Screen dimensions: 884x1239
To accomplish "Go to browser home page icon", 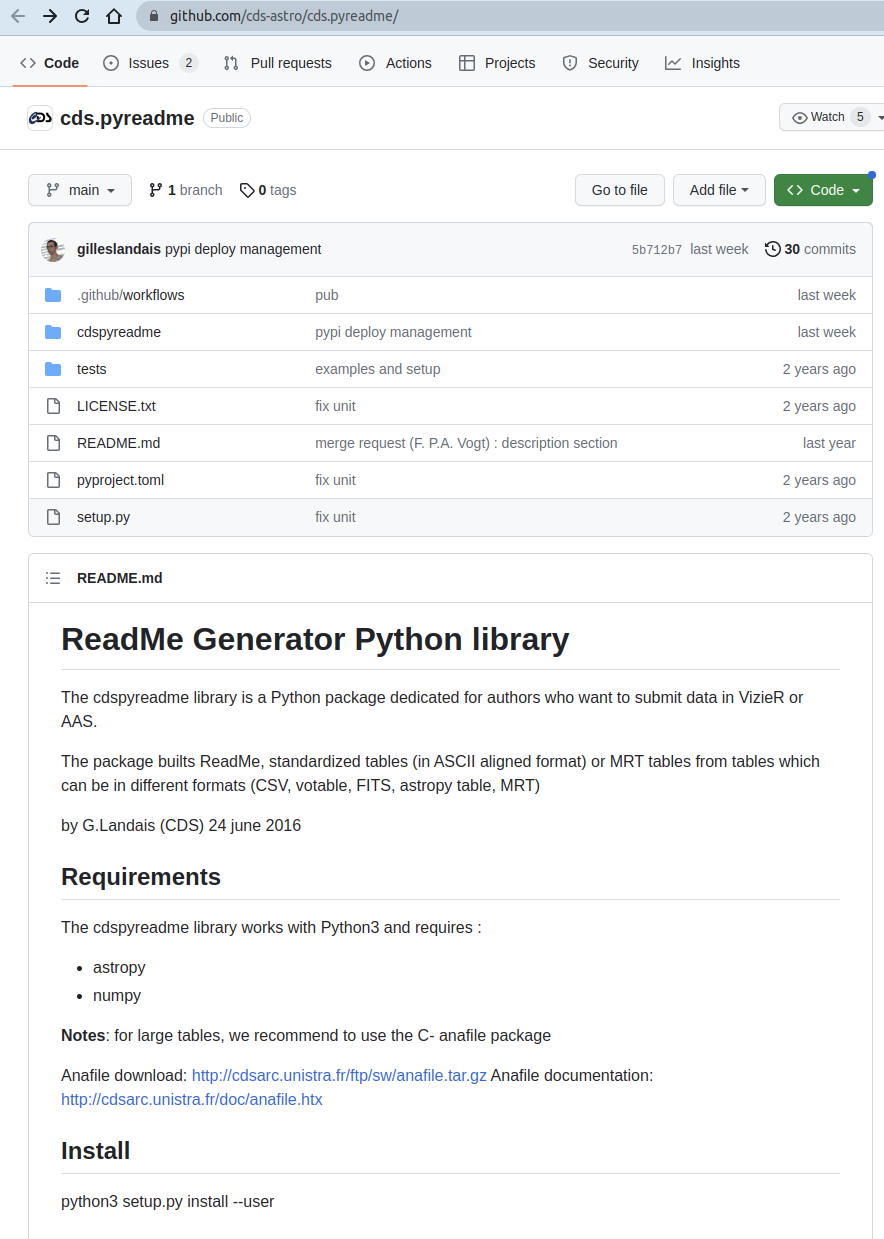I will tap(114, 16).
